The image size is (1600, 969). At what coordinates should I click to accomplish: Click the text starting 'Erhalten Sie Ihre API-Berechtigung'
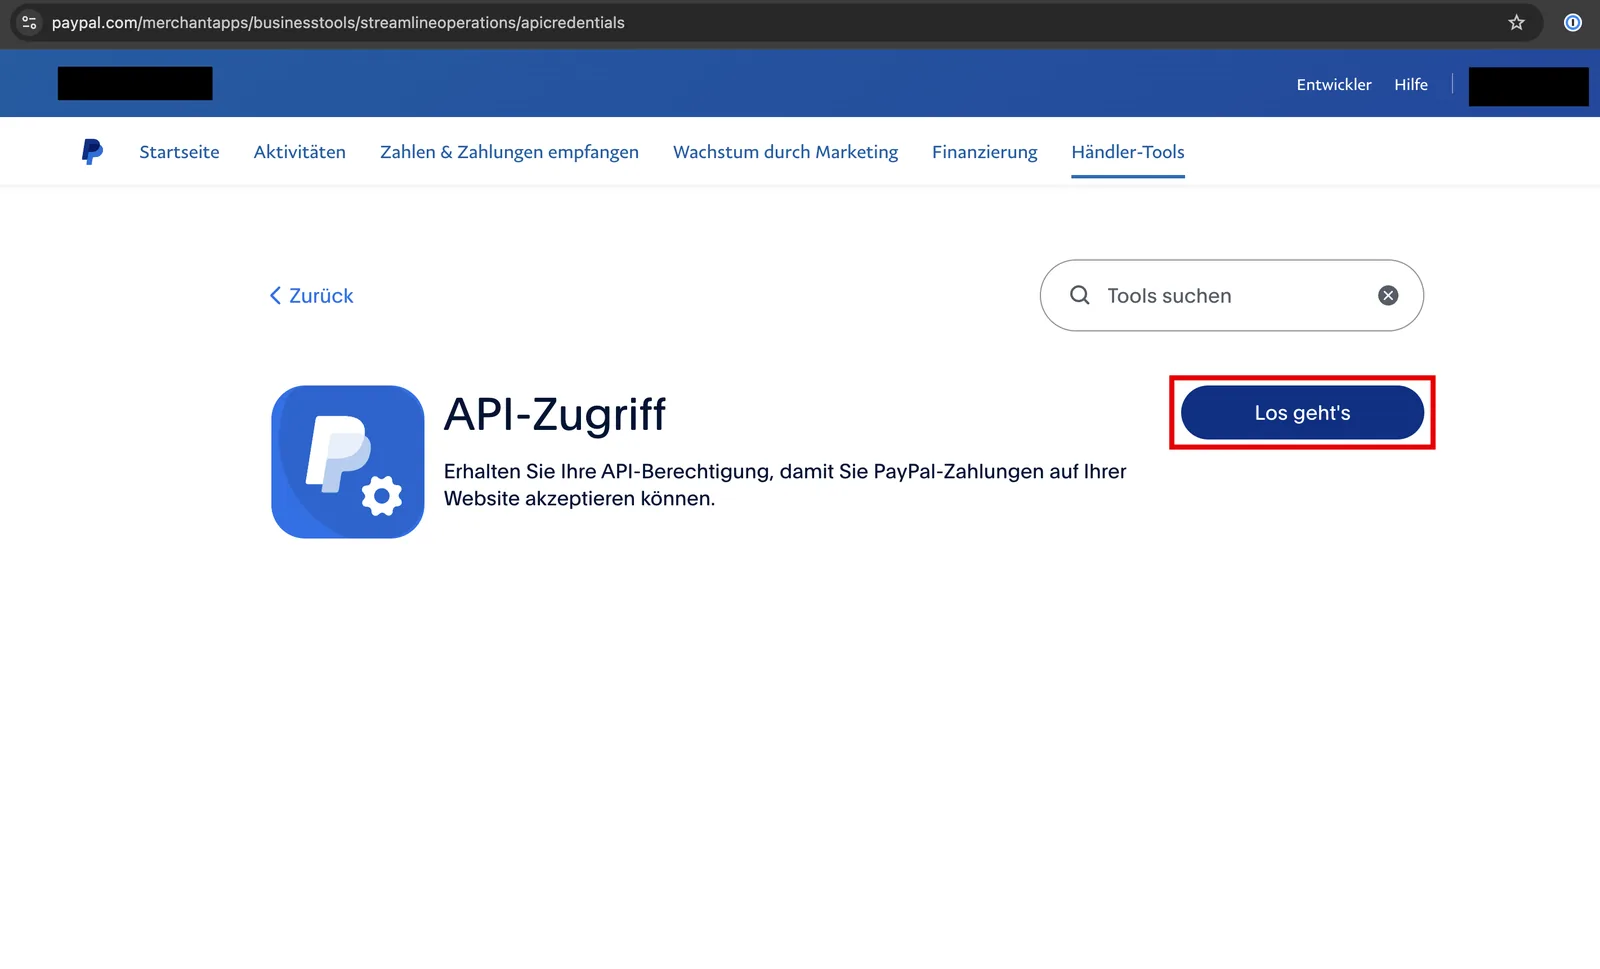point(785,485)
